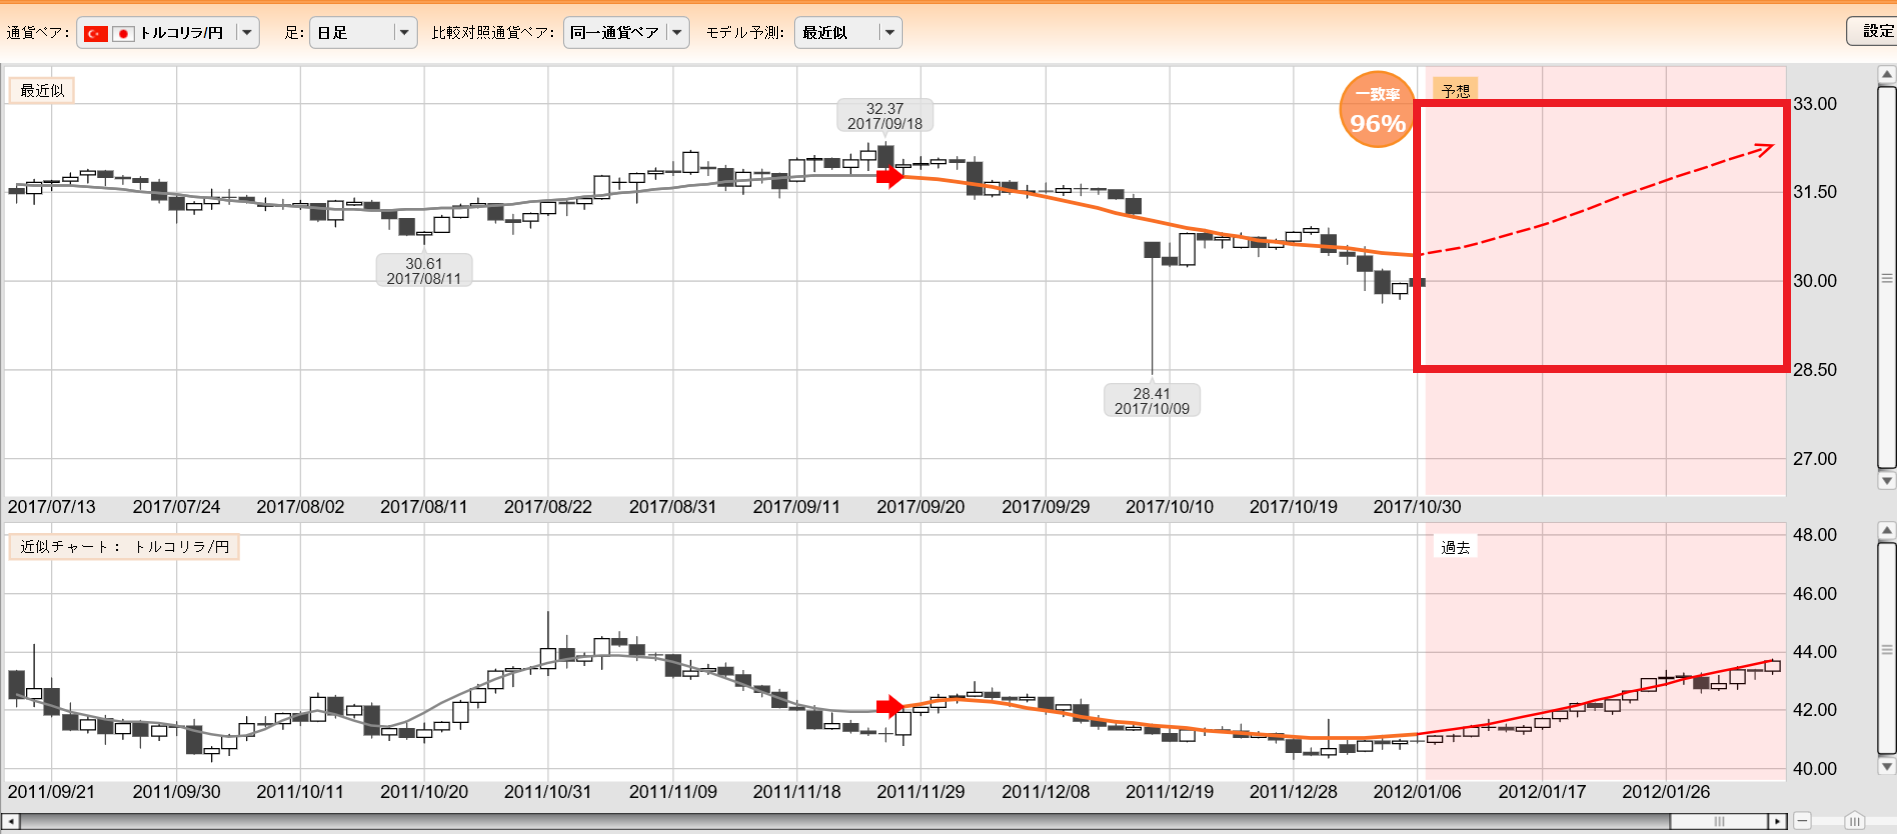Click the 一致率 96% orange badge
Viewport: 1897px width, 834px height.
[1377, 110]
